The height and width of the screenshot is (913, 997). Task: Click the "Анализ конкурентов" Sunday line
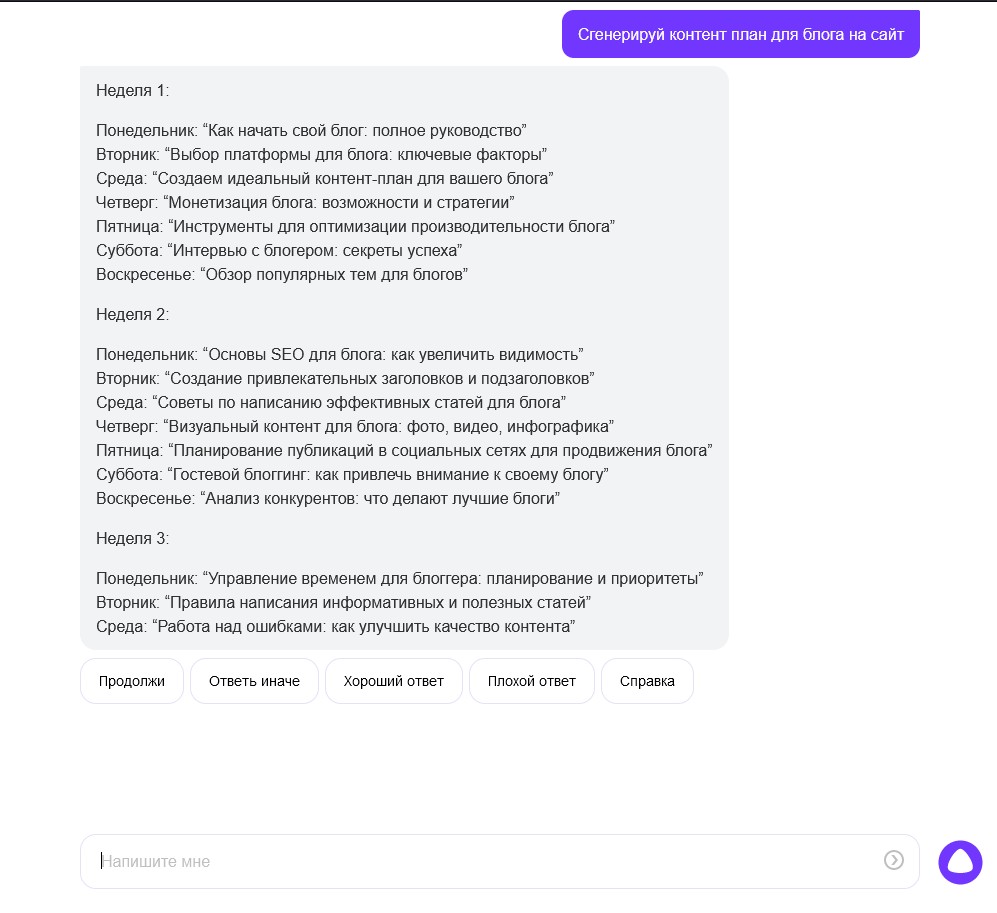point(328,499)
